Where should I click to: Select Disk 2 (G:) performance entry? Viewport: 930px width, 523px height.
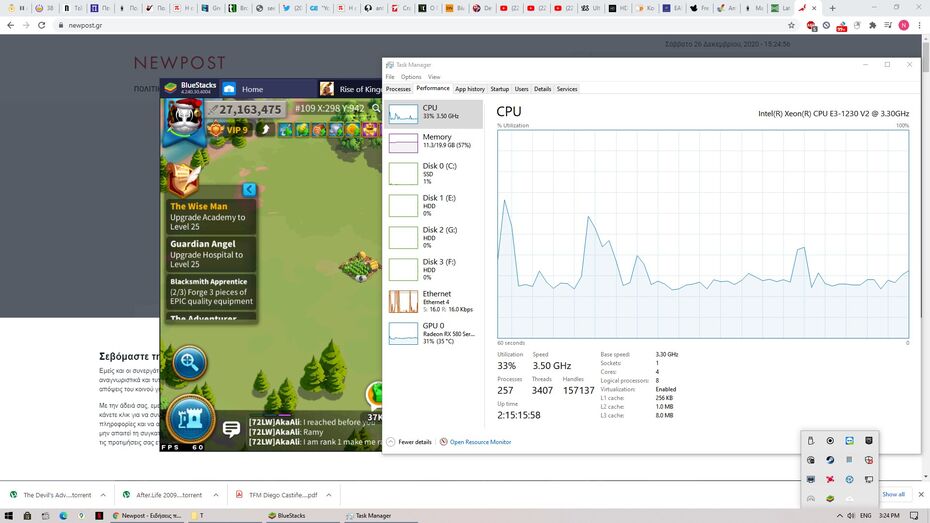click(x=434, y=237)
